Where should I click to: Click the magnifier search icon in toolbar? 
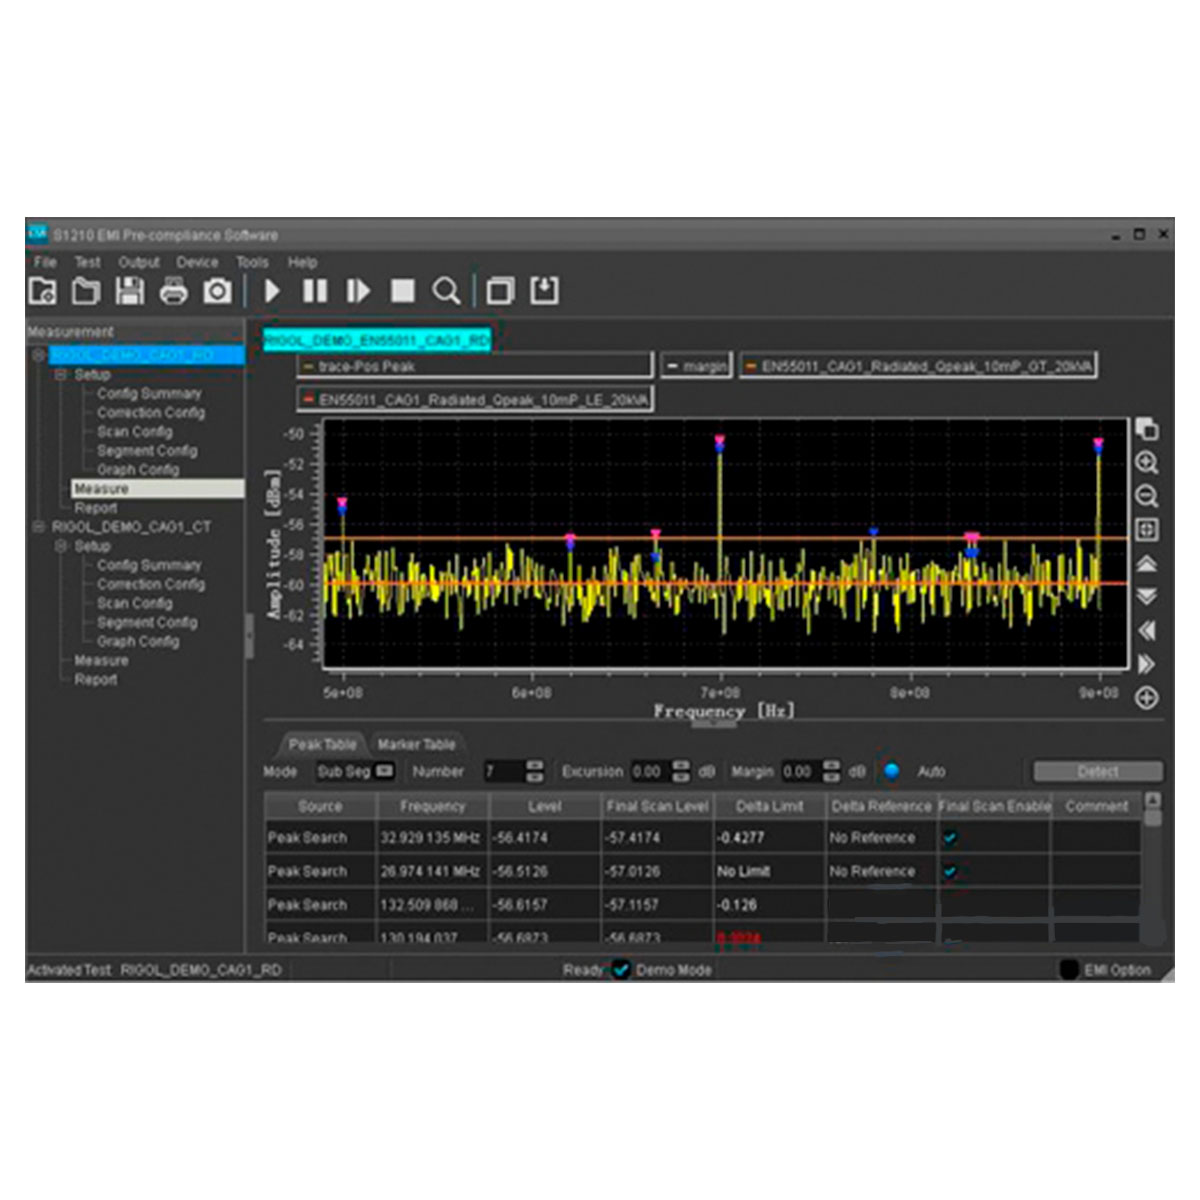(446, 291)
